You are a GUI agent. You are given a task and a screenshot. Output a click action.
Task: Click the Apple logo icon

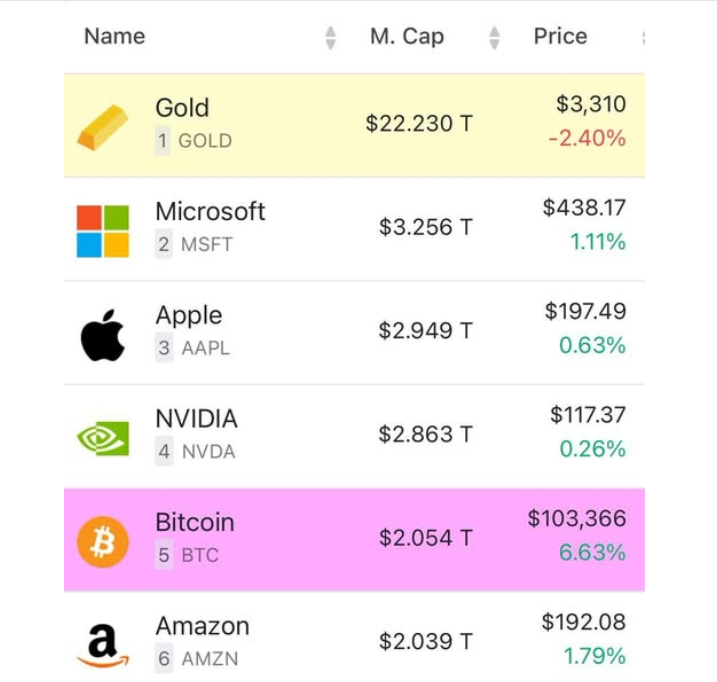coord(103,335)
